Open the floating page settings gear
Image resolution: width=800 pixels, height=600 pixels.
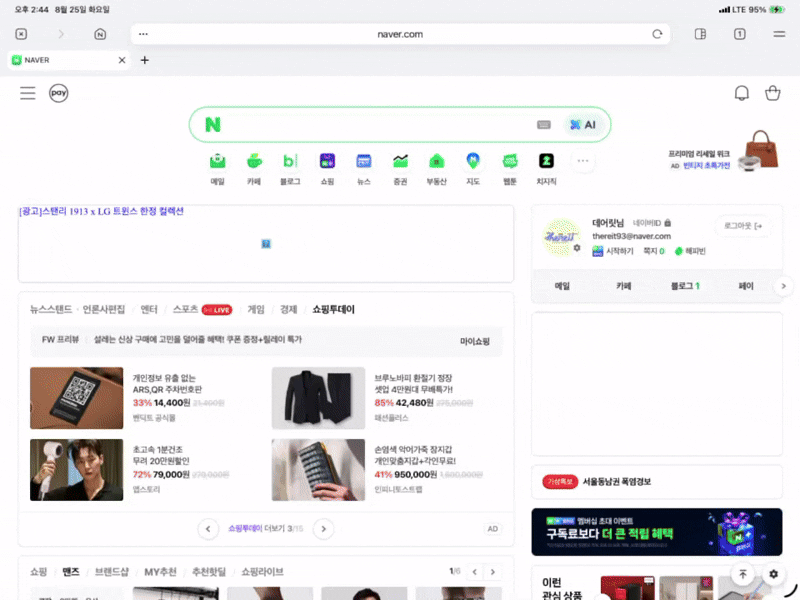coord(773,574)
